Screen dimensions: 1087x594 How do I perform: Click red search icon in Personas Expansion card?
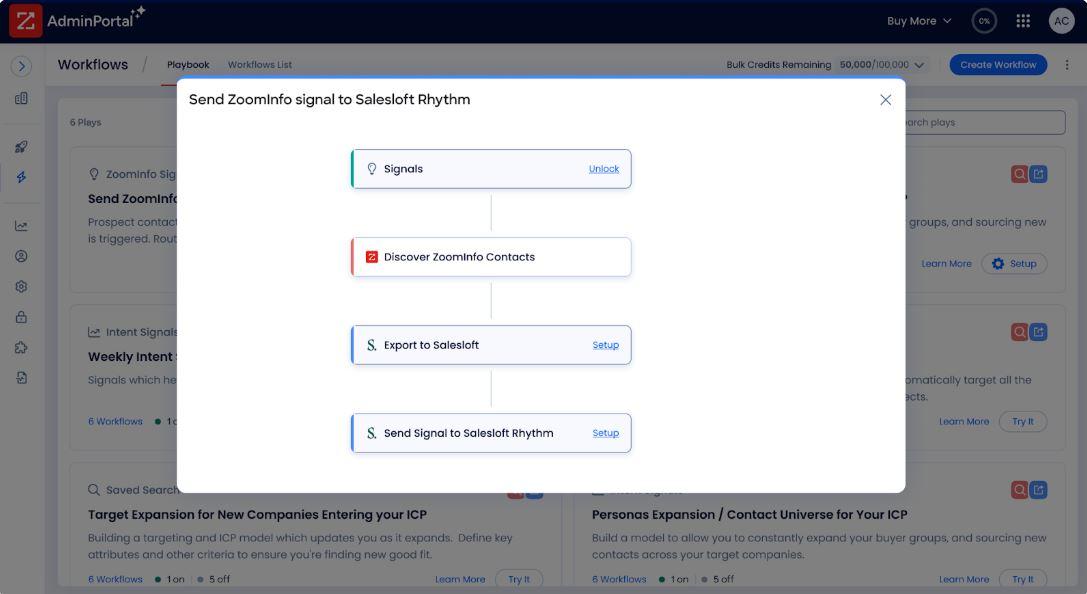pos(1019,490)
